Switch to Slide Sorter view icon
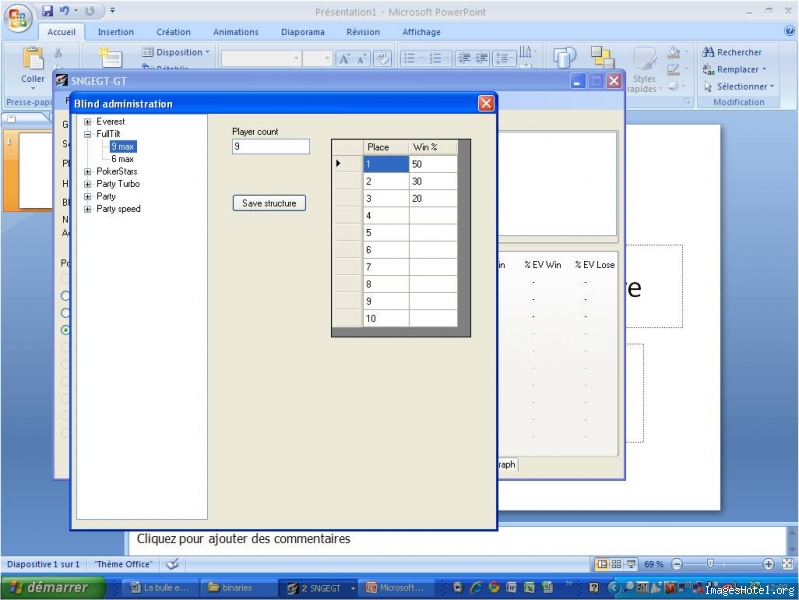Viewport: 799px width, 600px height. [x=617, y=564]
